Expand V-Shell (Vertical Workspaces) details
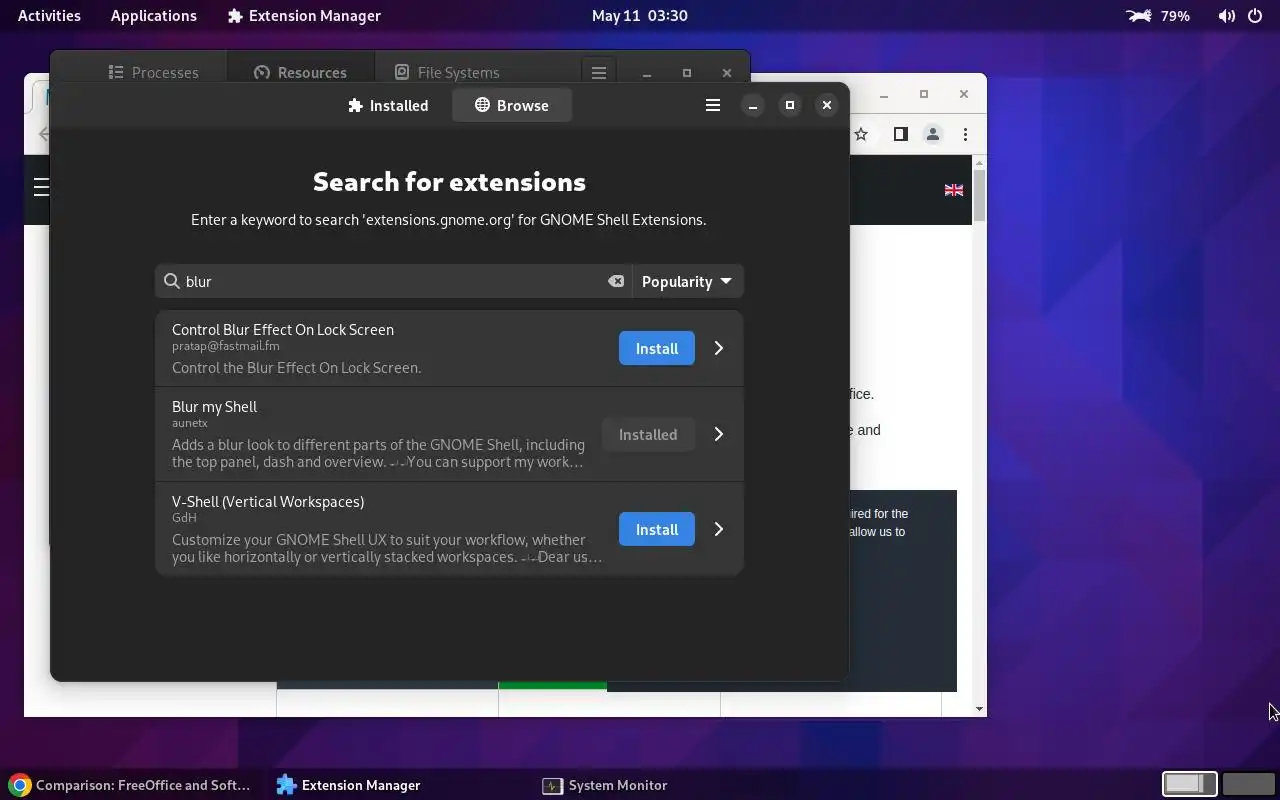The height and width of the screenshot is (800, 1280). (718, 529)
